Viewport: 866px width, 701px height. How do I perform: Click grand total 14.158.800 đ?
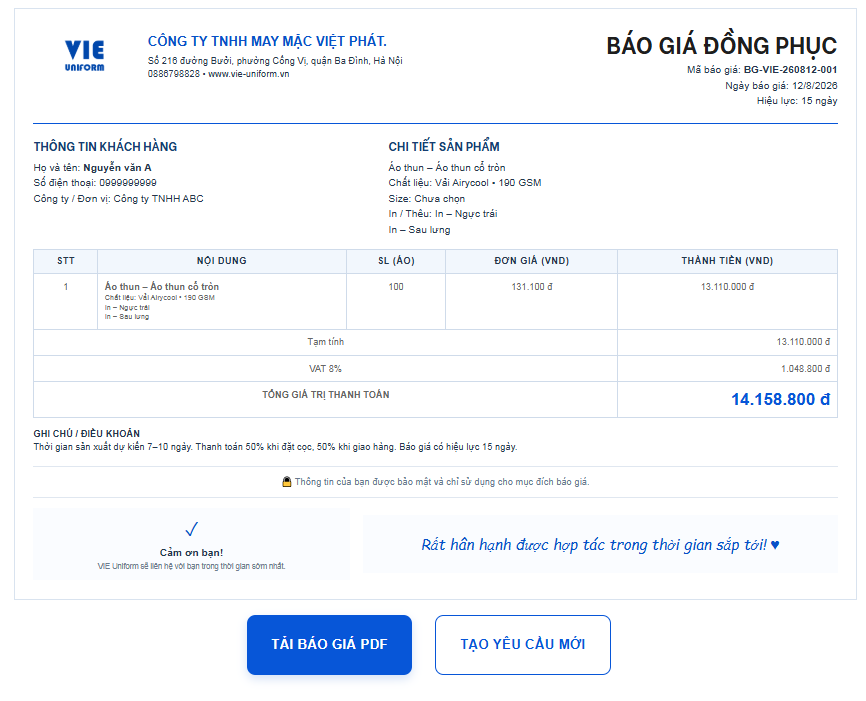pos(780,399)
